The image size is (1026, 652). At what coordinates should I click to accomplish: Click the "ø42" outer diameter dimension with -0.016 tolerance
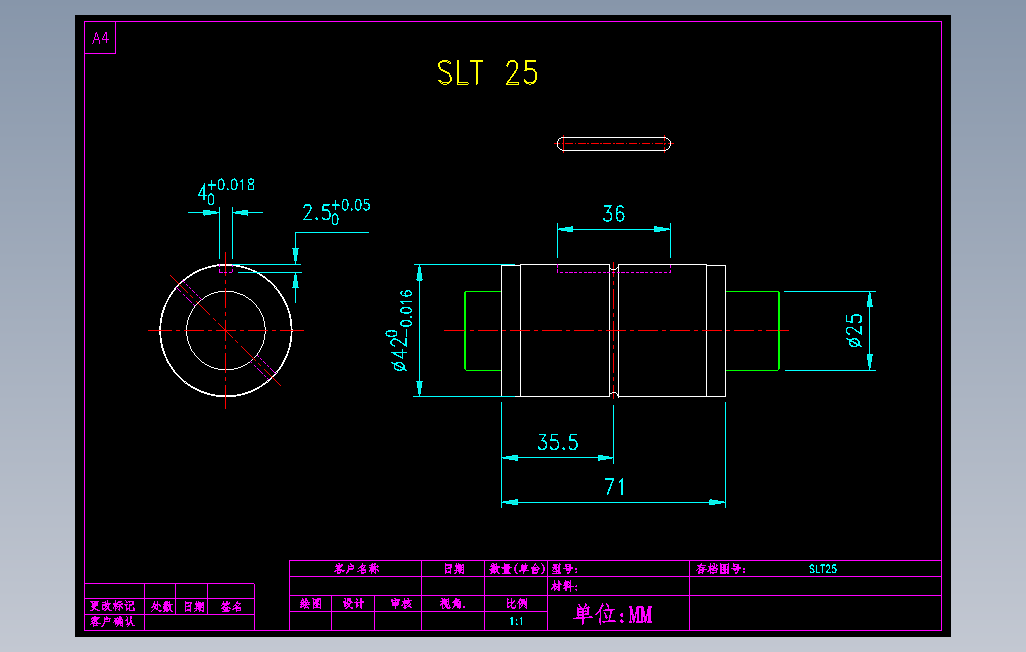tap(400, 330)
